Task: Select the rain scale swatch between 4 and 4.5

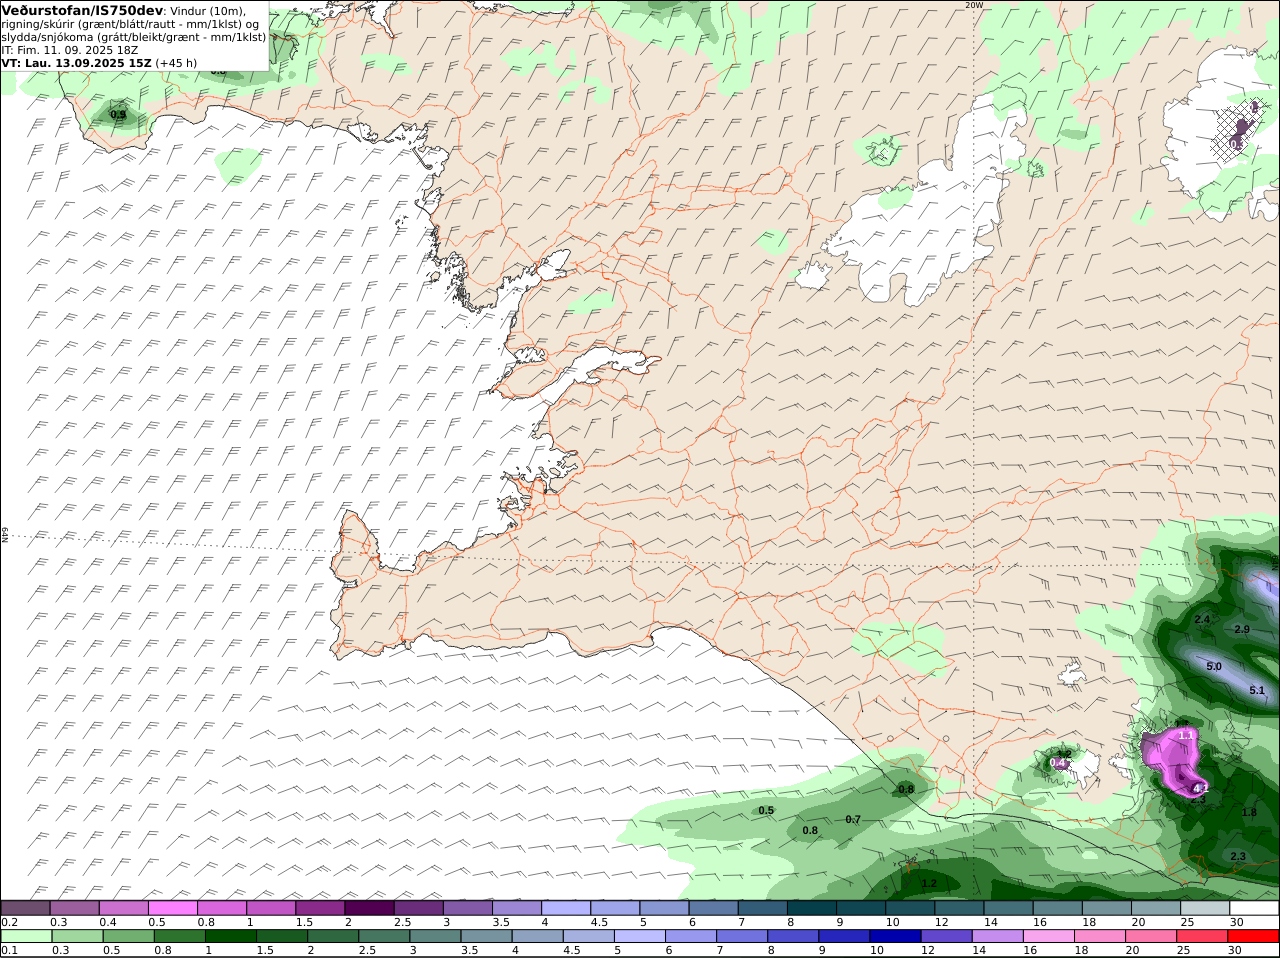Action: [537, 936]
